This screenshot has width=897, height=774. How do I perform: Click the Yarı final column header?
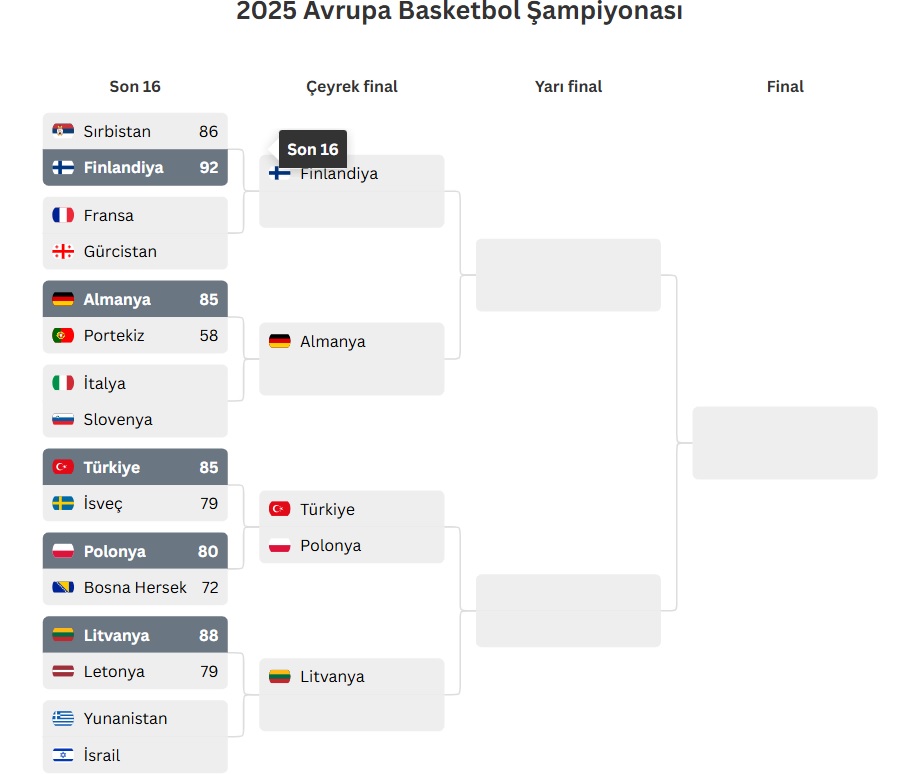pos(568,87)
